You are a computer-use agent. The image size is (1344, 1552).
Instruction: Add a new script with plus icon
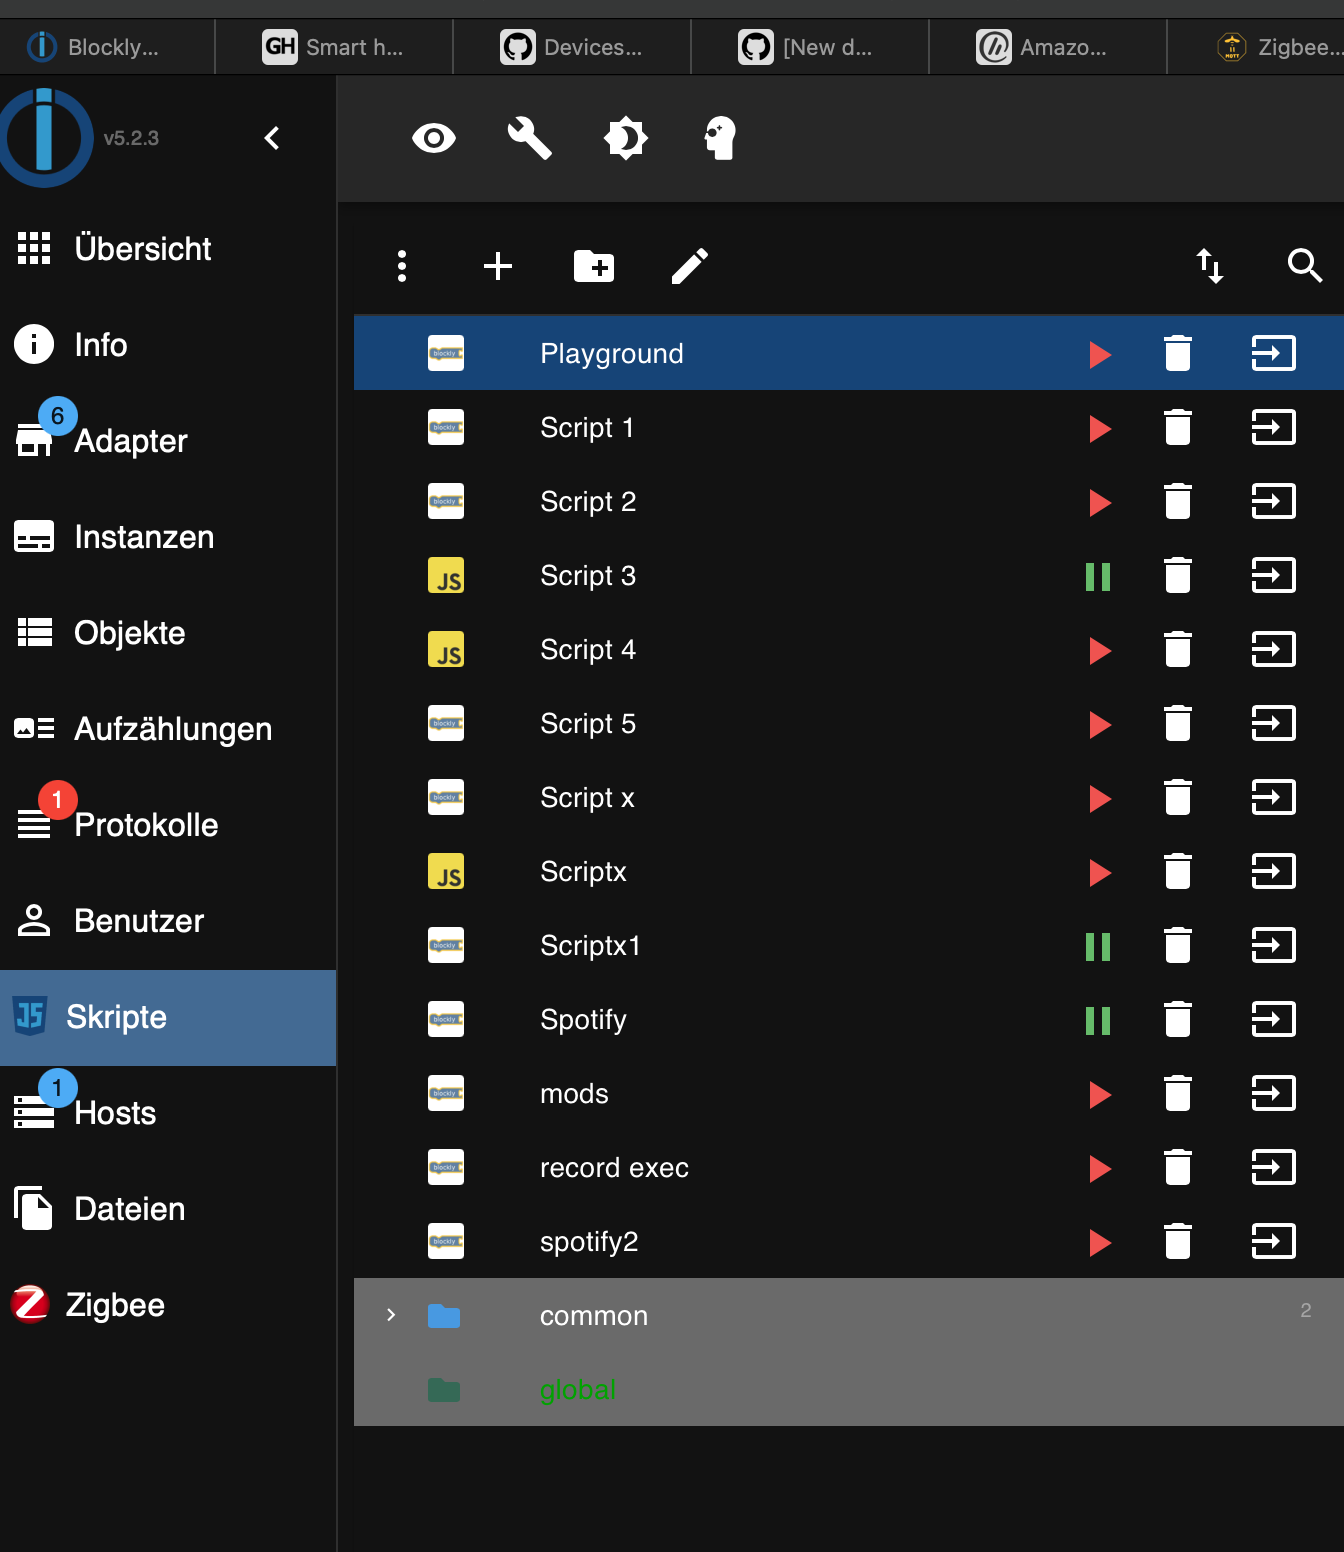498,266
